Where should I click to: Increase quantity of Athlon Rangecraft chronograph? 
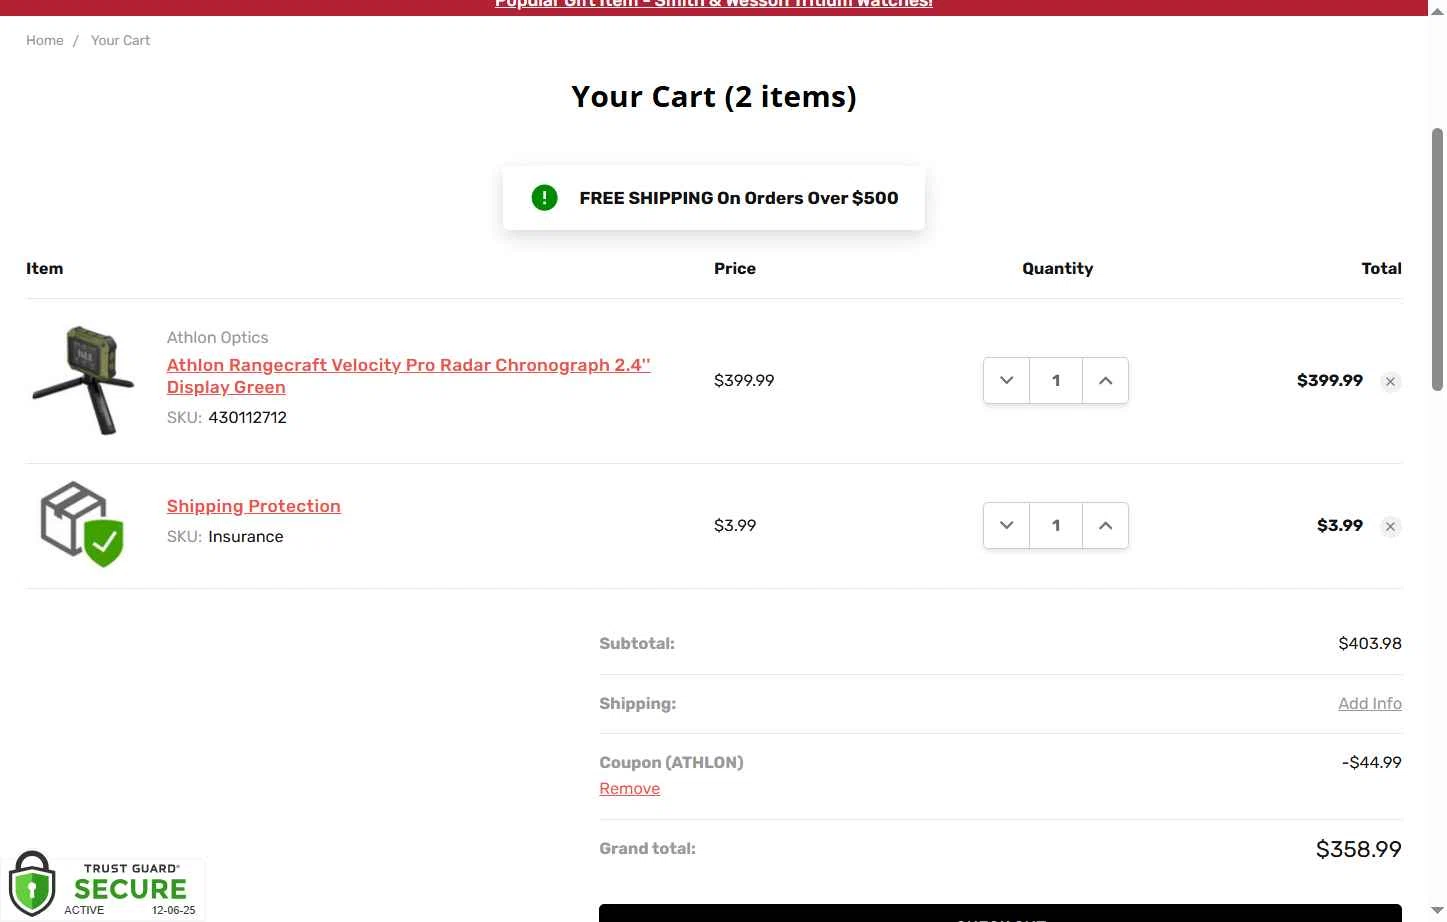point(1105,380)
